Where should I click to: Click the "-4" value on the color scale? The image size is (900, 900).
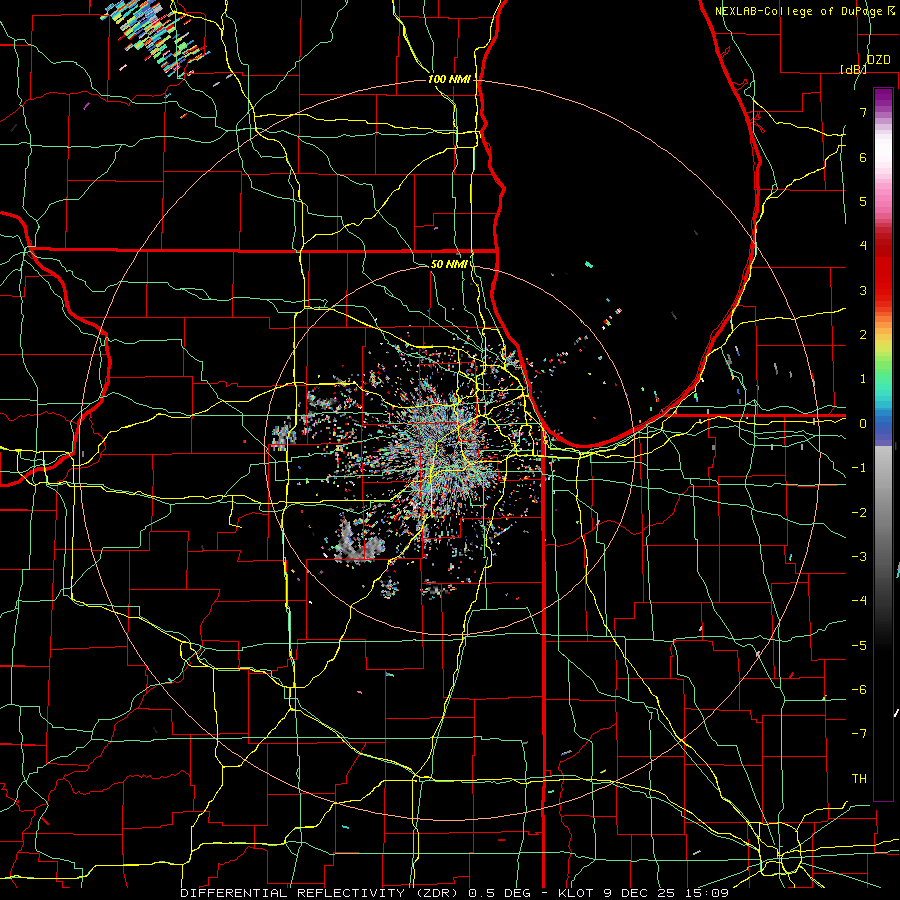(859, 601)
